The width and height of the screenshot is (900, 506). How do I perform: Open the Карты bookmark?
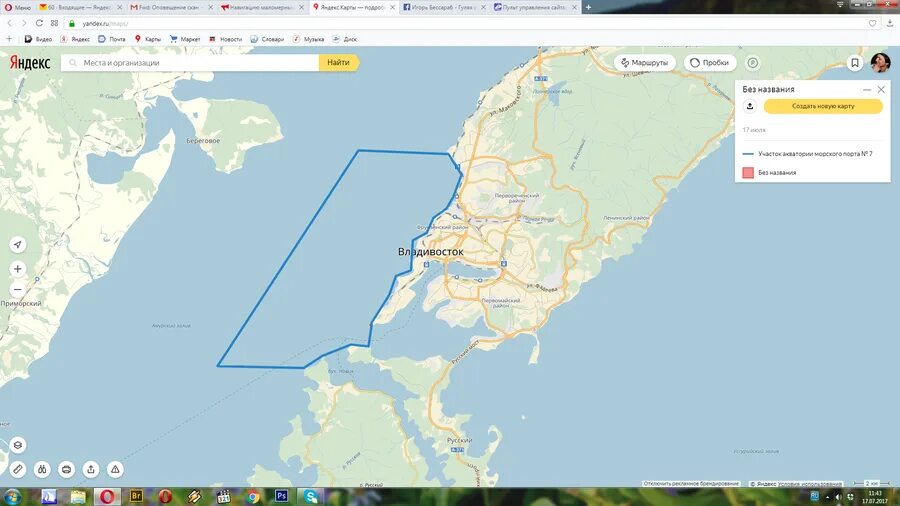pos(148,39)
